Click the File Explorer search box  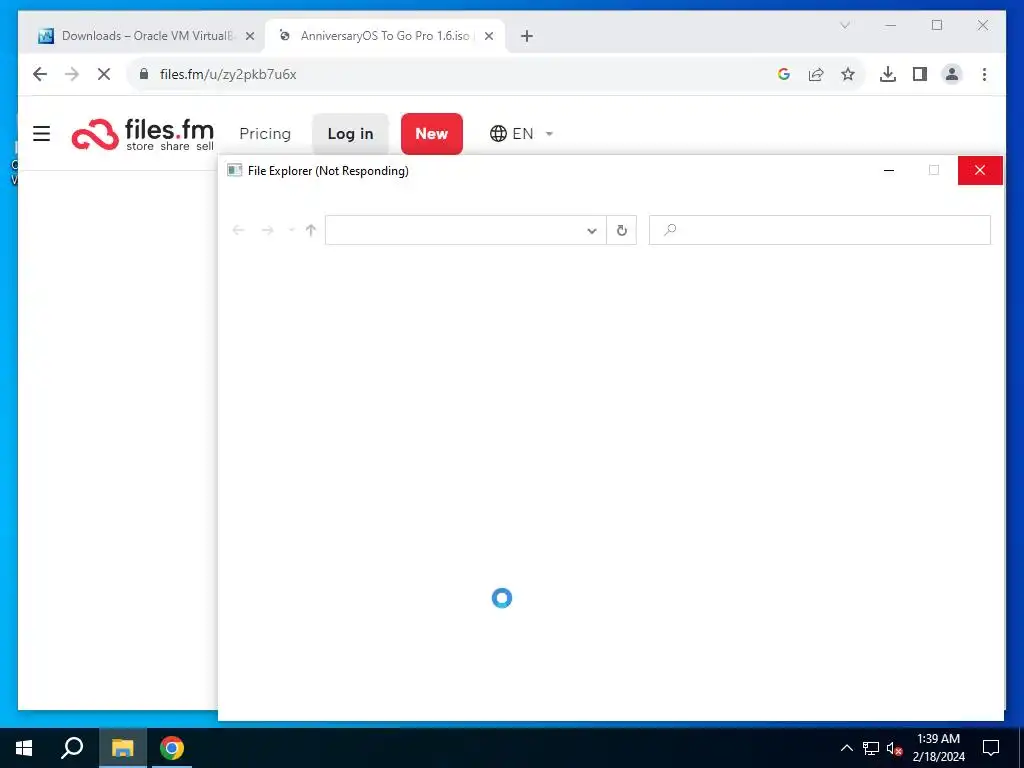[x=820, y=230]
